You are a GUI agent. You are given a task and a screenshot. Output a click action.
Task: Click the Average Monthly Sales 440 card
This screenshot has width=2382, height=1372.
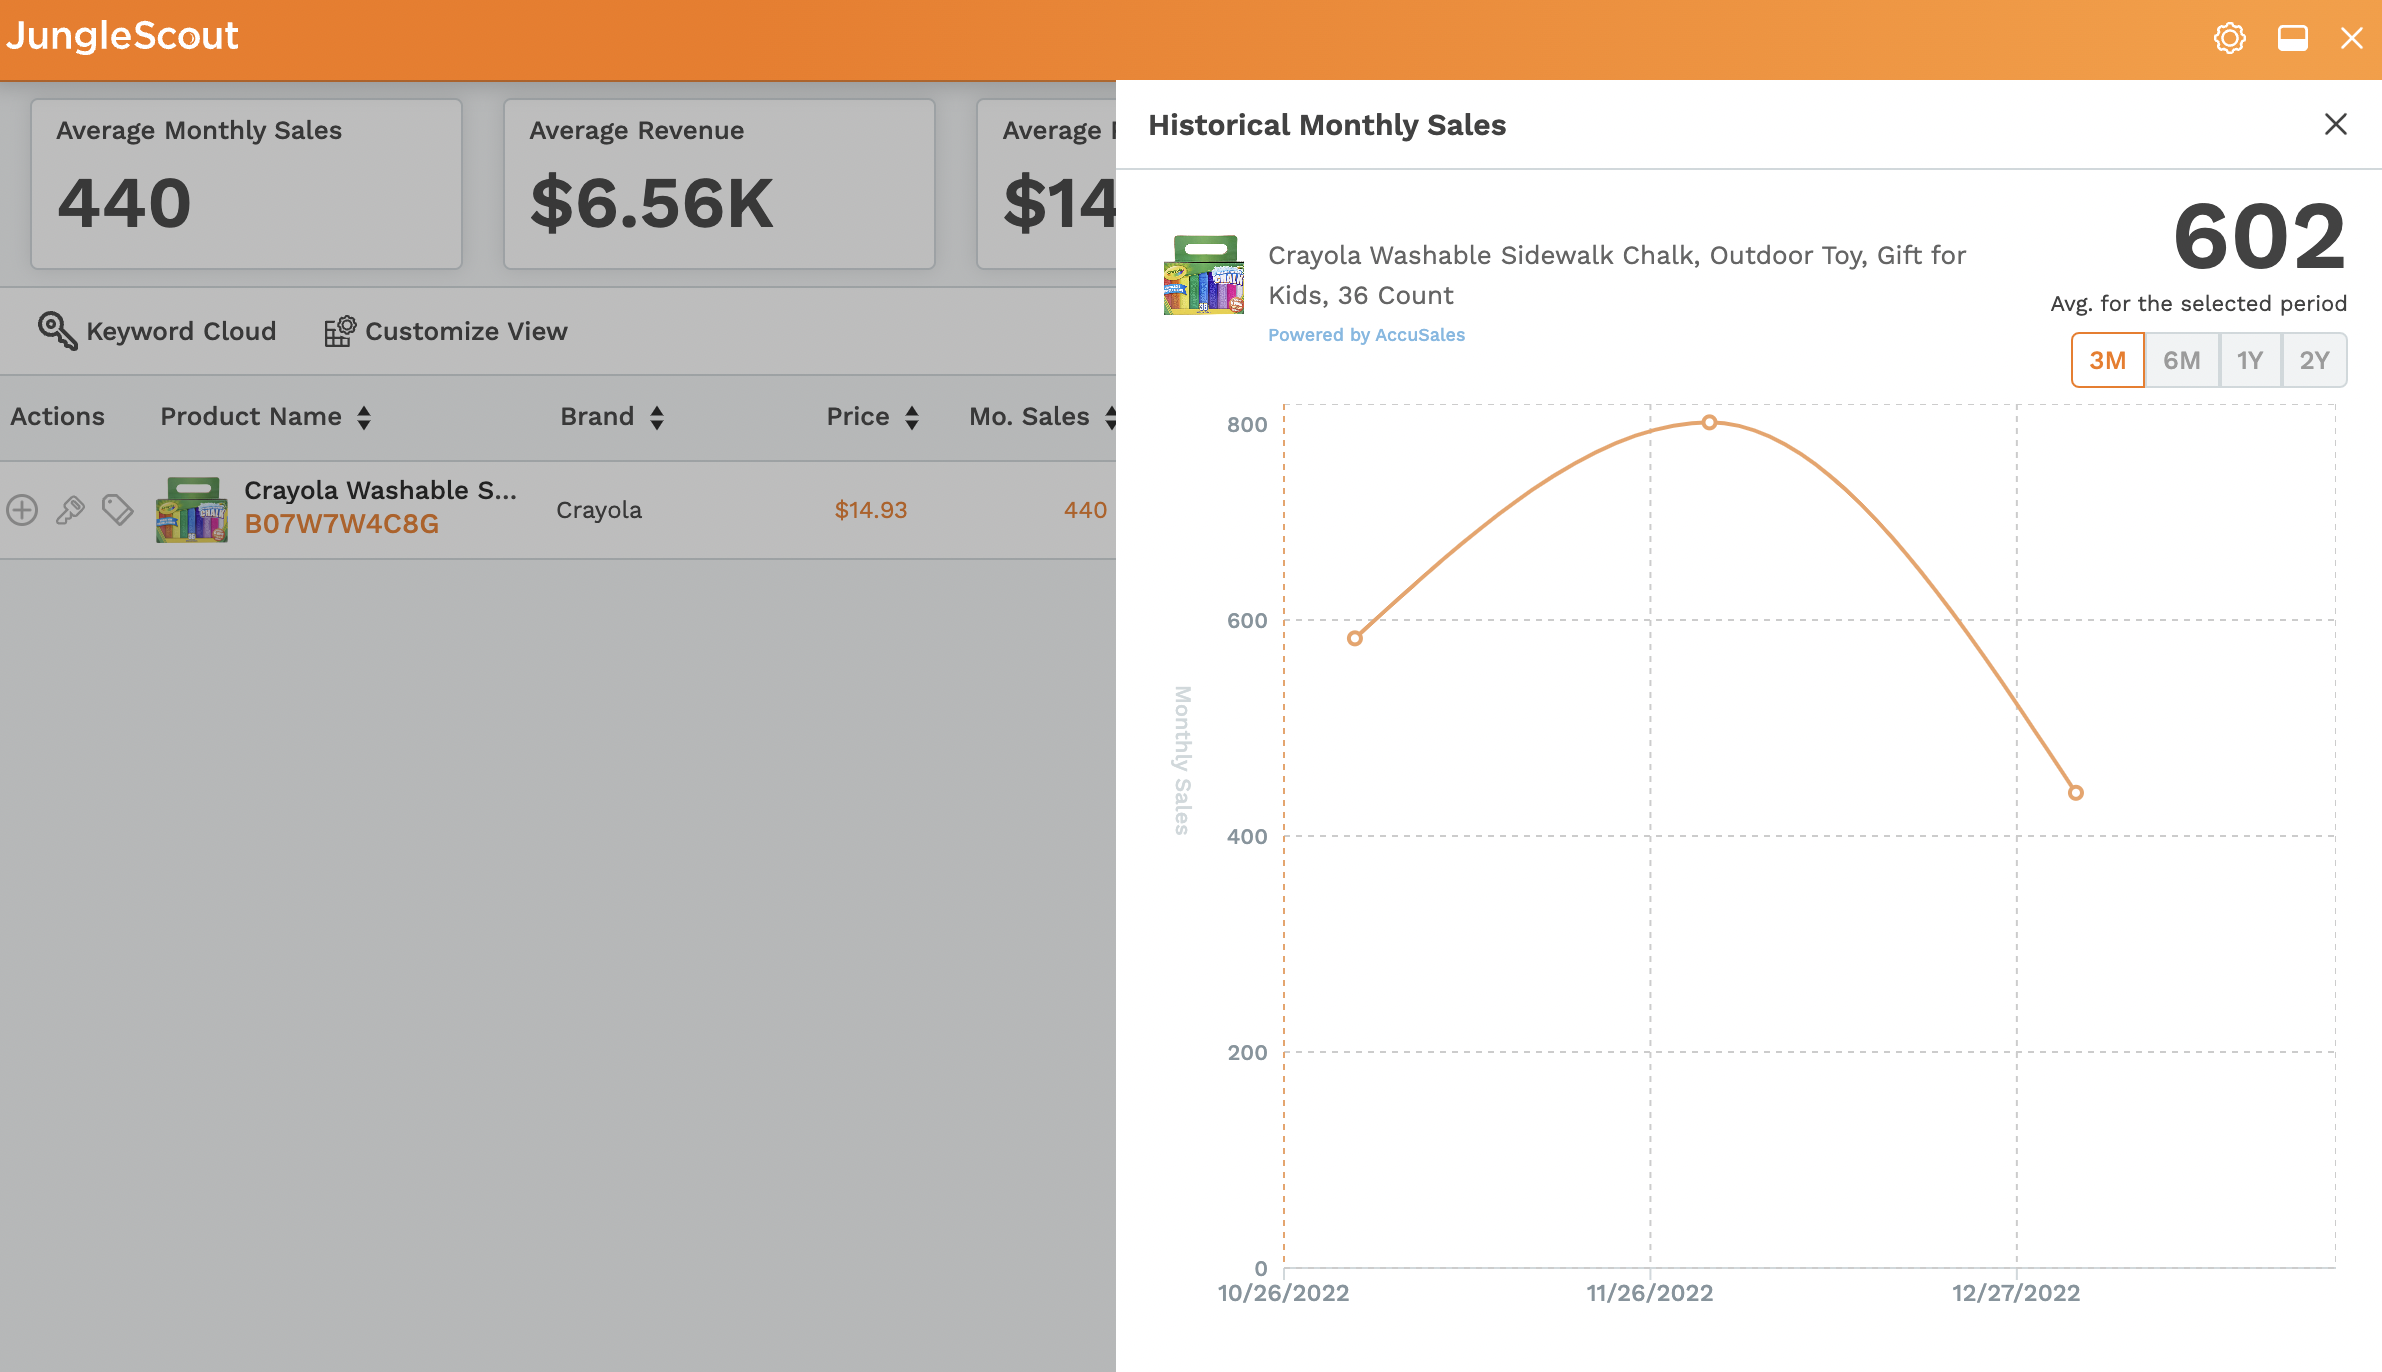[246, 184]
